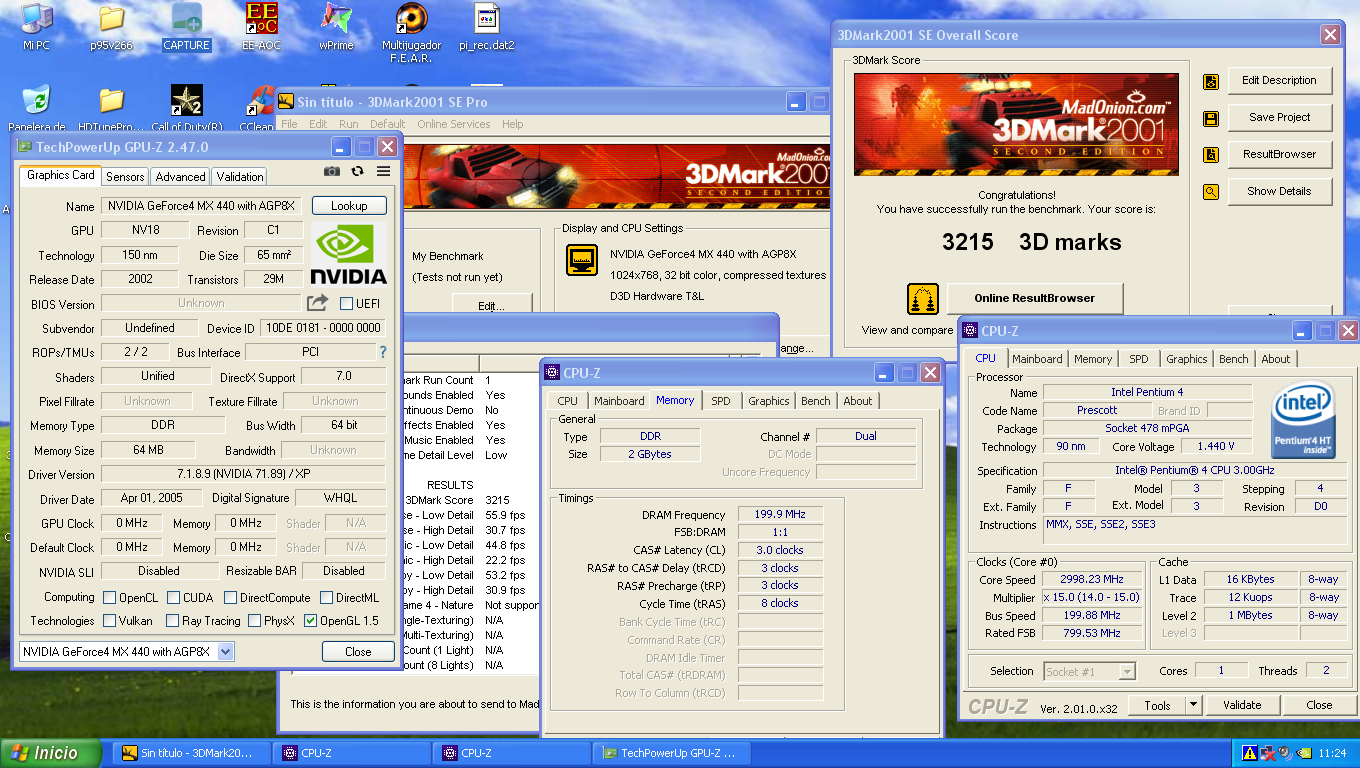Click the Online ResultBrowser button
The image size is (1360, 768).
[1034, 298]
